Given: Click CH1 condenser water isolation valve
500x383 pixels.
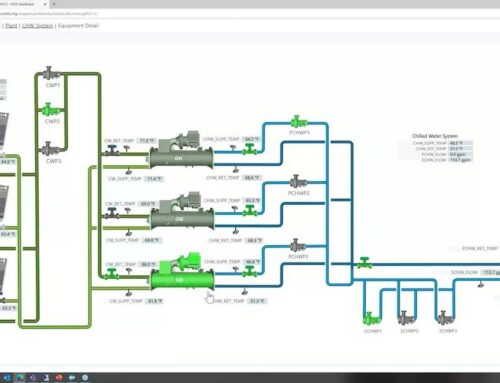Looking at the screenshot, I should tap(111, 151).
